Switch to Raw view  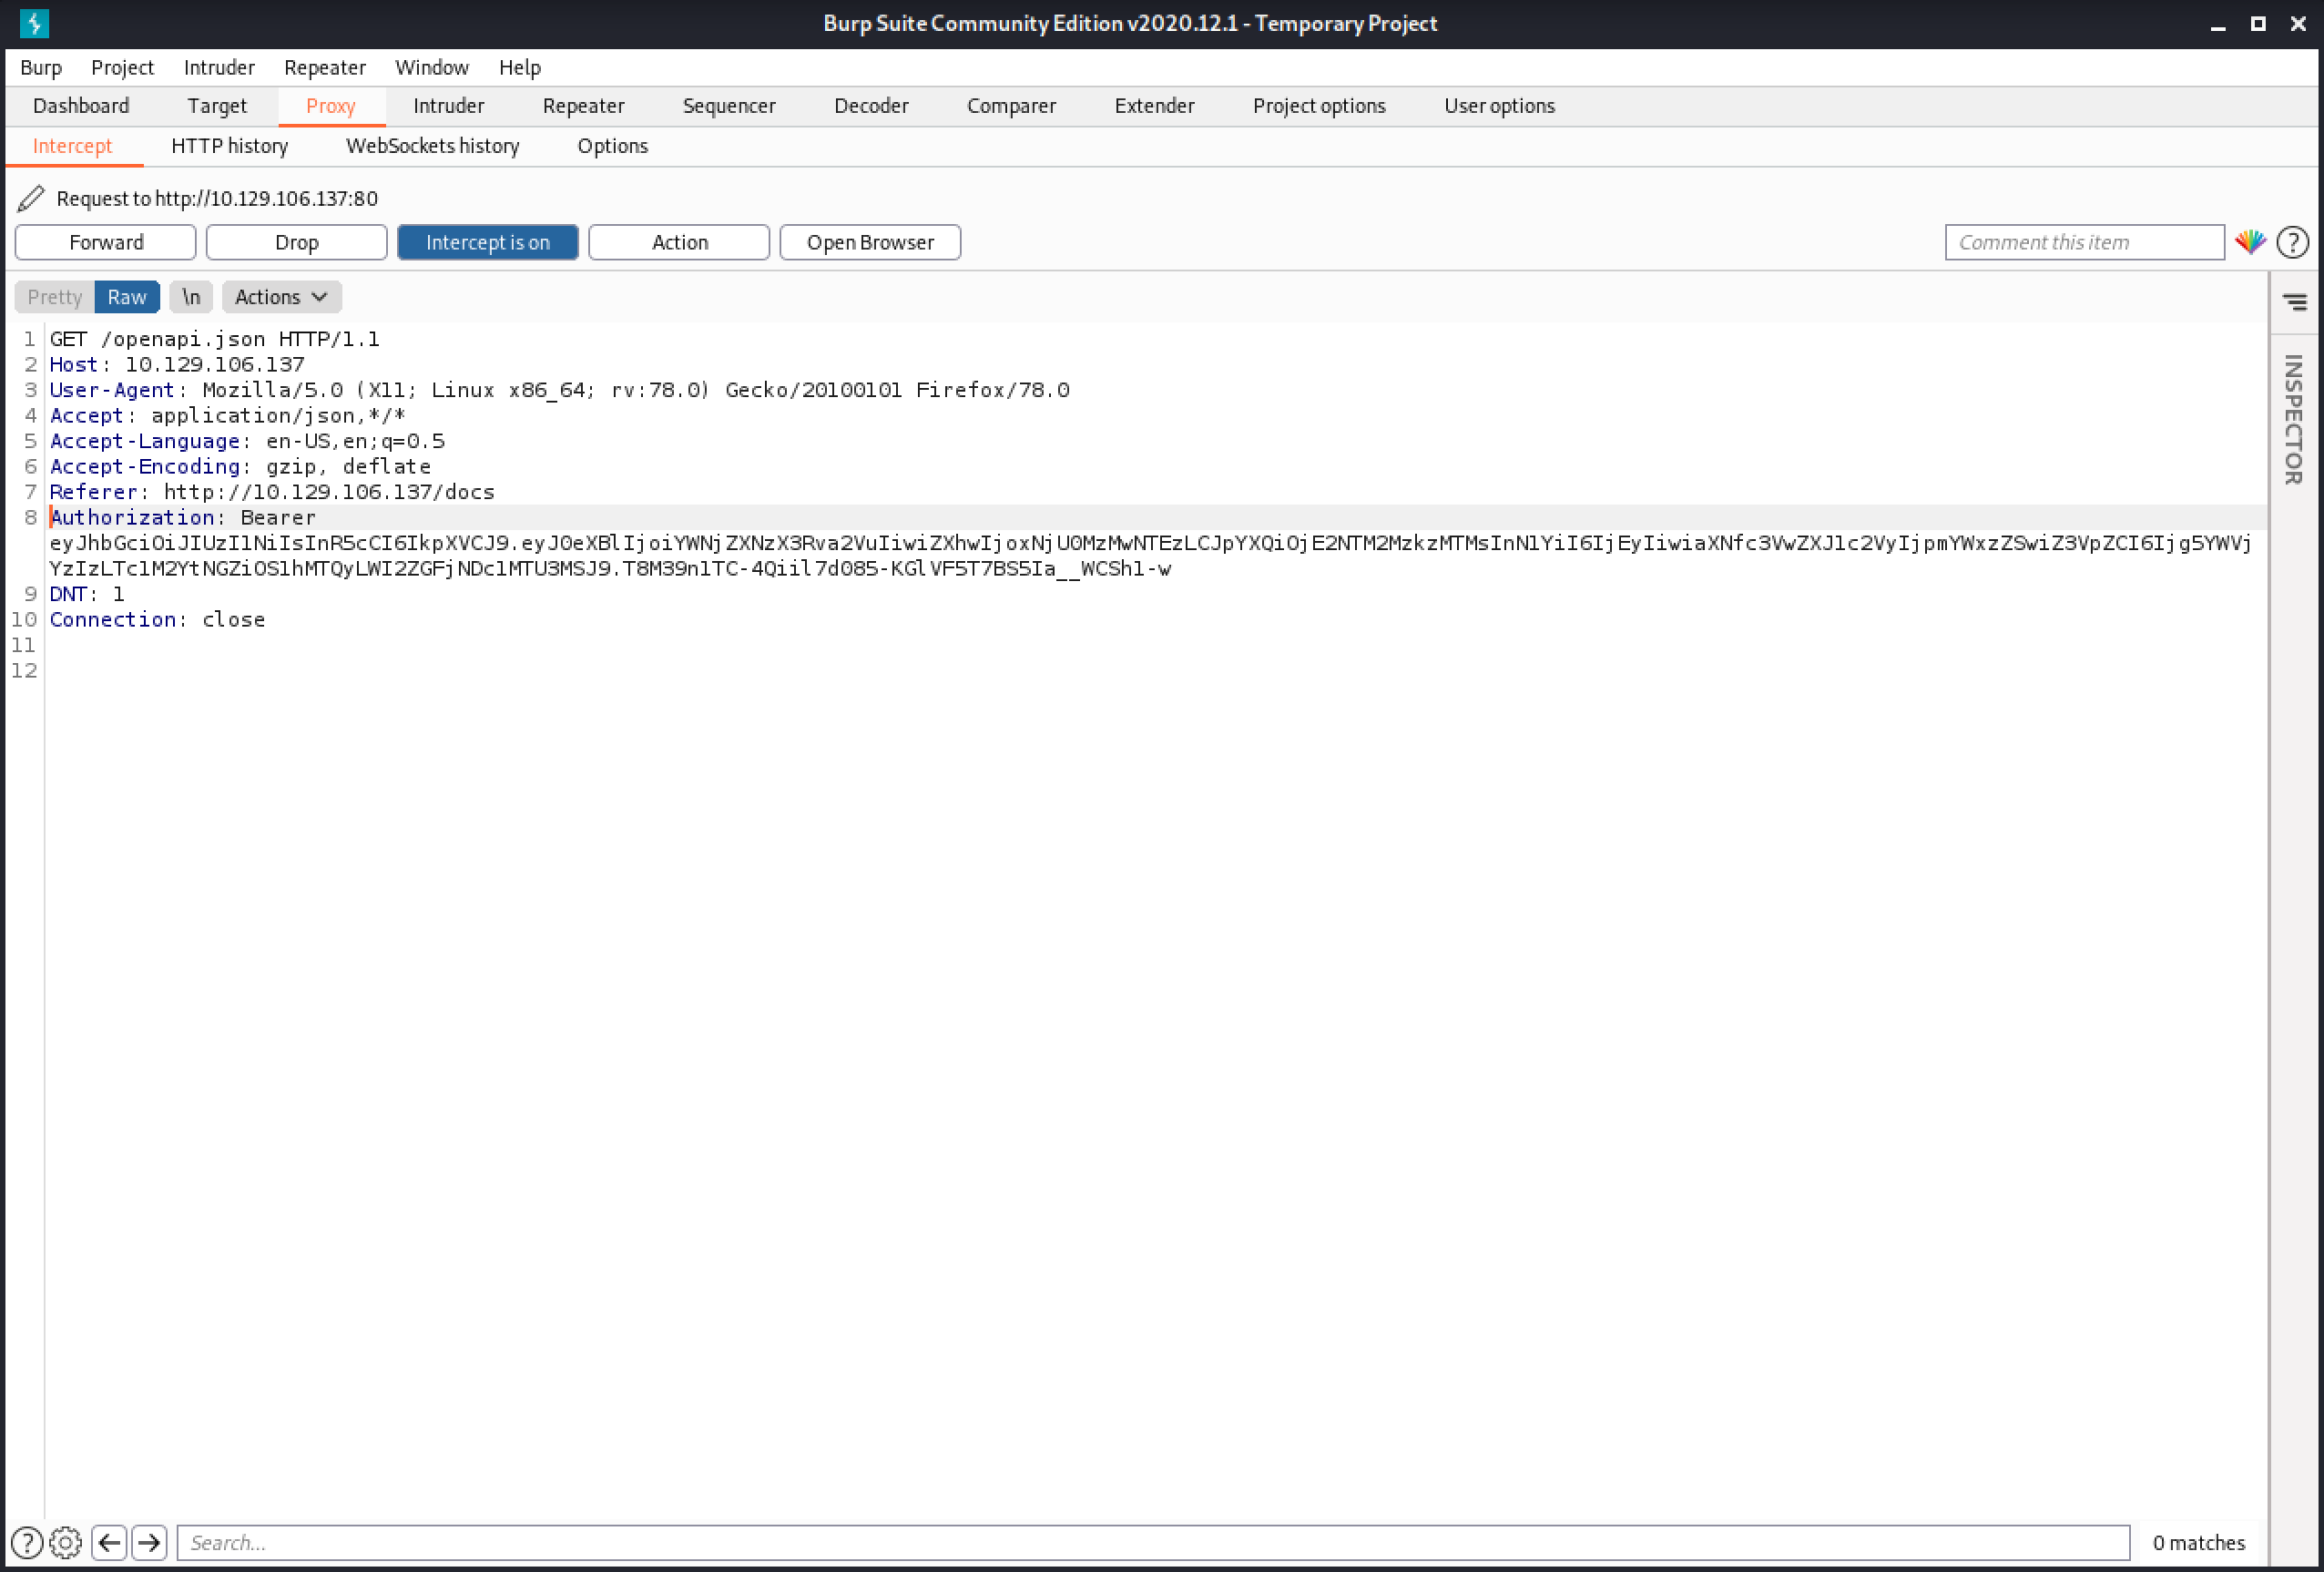[x=127, y=297]
